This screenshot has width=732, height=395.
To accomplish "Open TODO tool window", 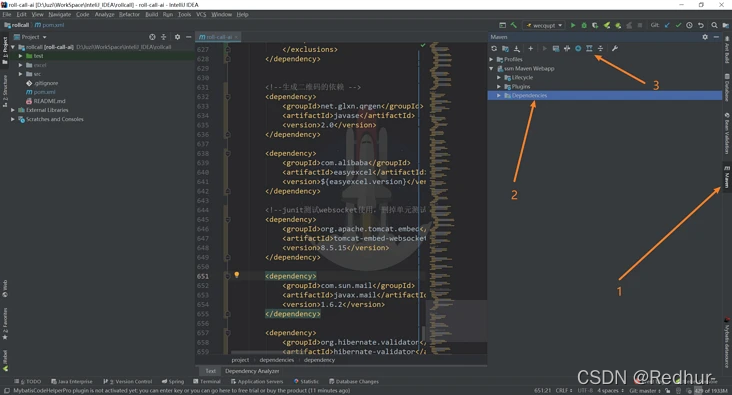I will pos(28,381).
